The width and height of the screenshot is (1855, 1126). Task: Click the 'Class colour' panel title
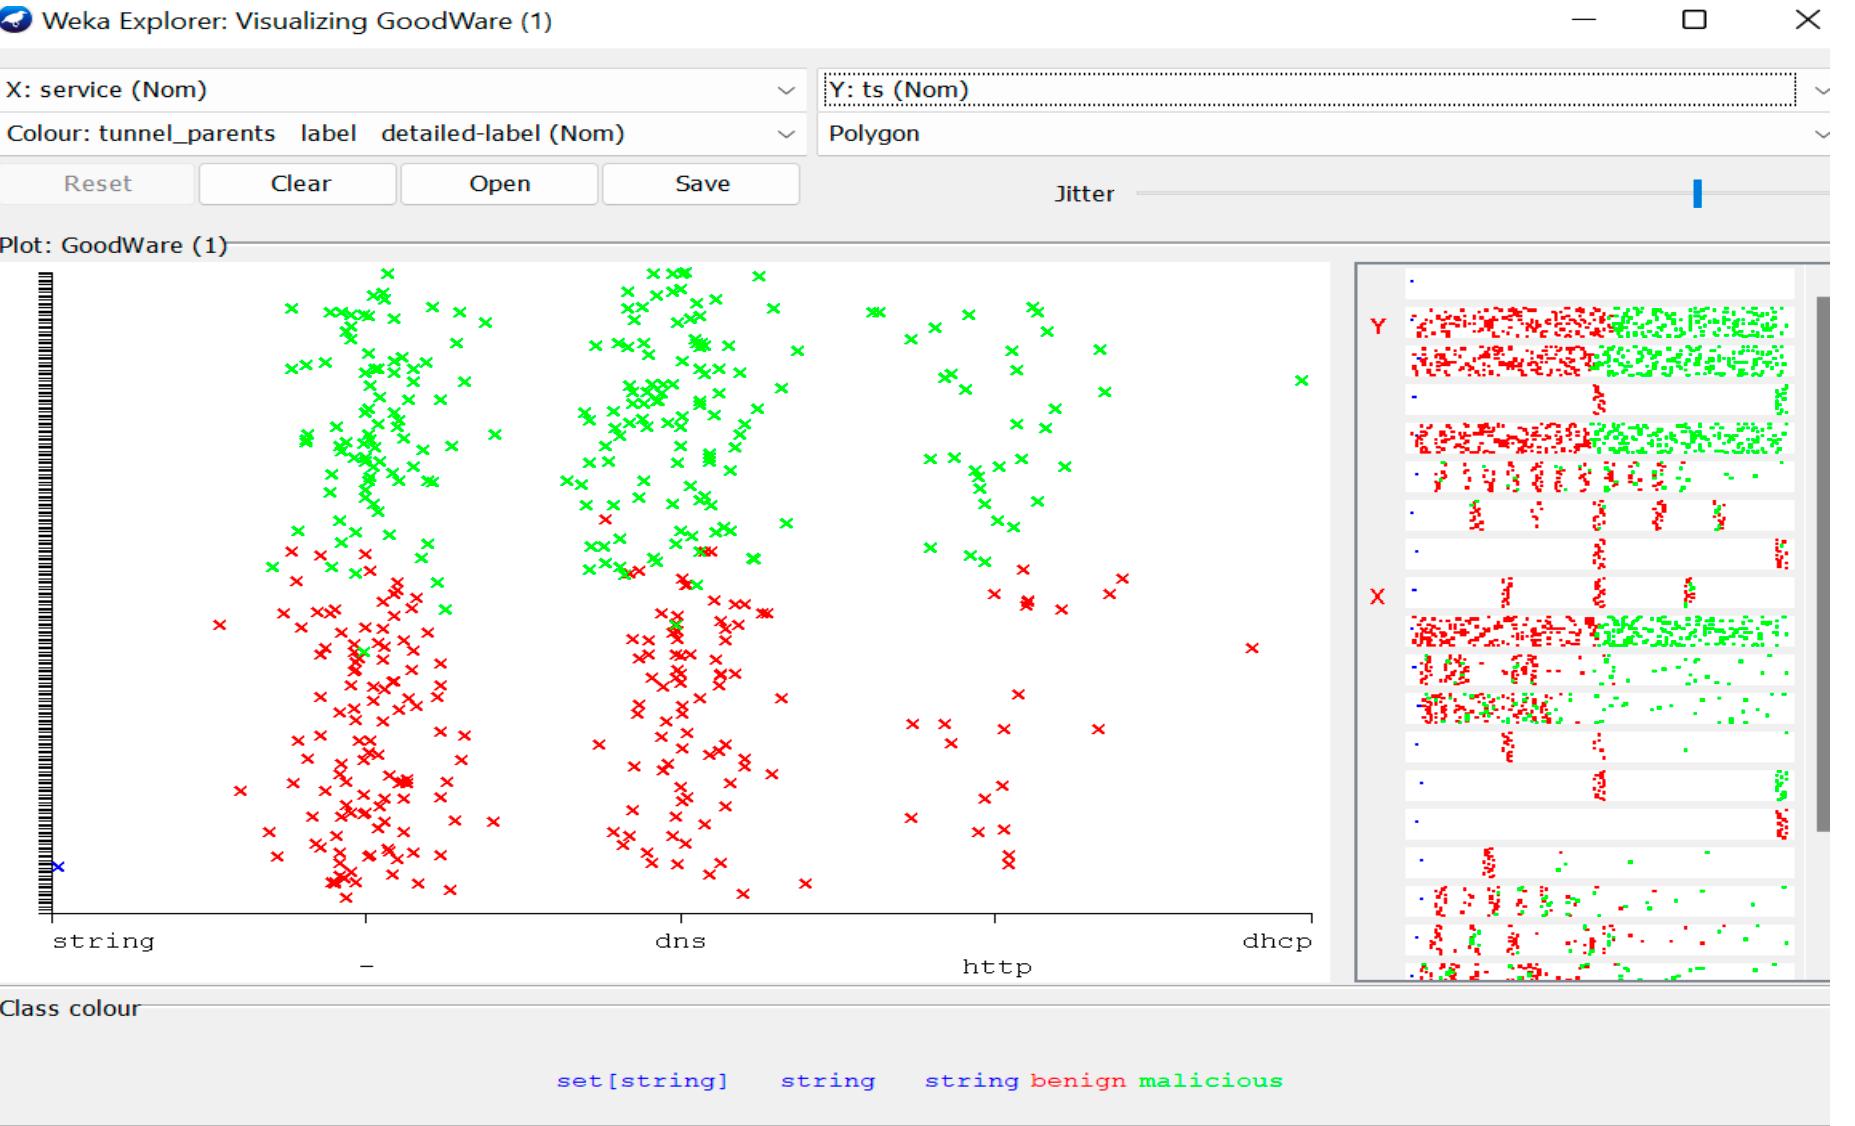coord(70,1008)
